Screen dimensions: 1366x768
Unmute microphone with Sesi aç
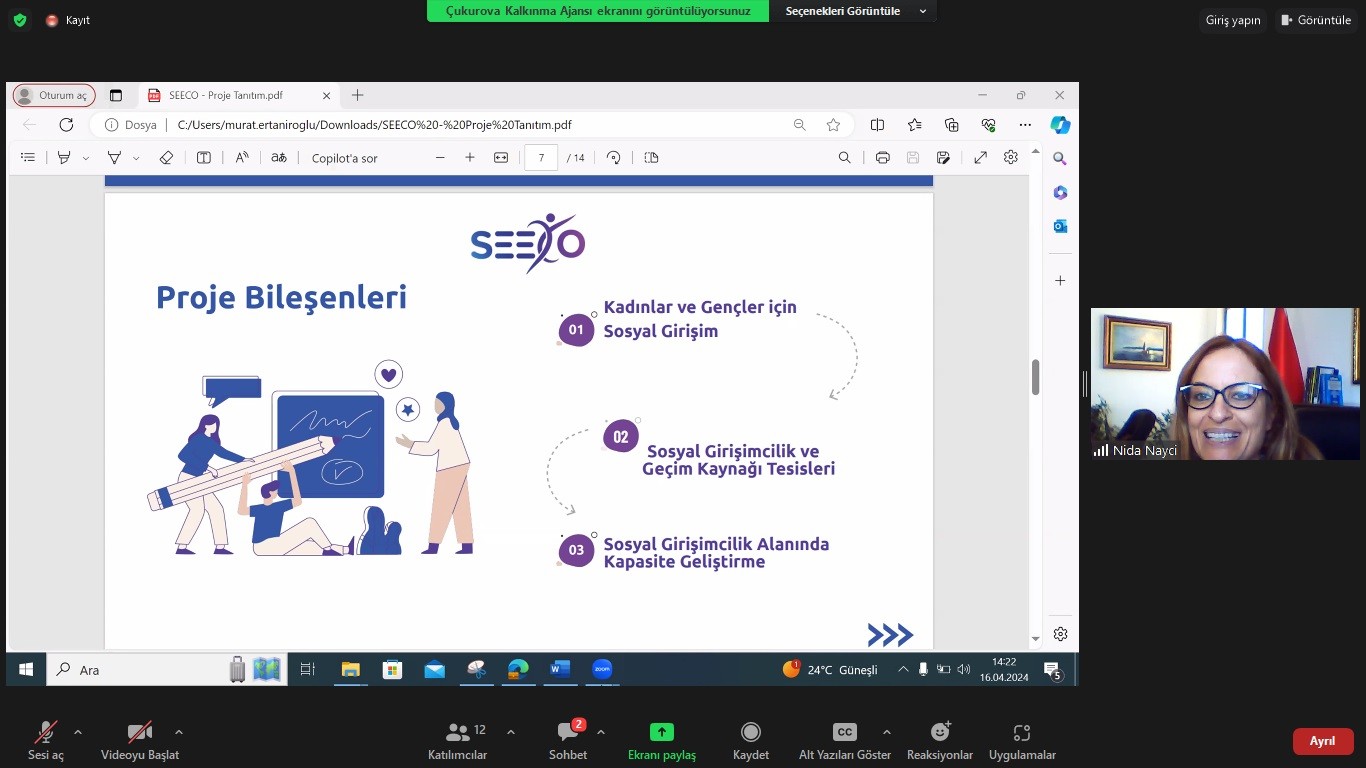click(x=45, y=740)
